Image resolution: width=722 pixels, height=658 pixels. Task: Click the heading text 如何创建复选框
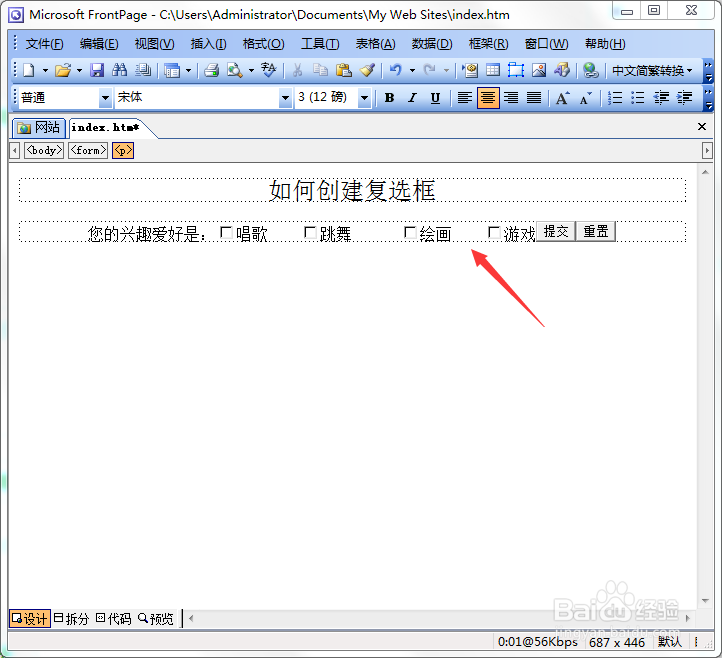pyautogui.click(x=352, y=190)
